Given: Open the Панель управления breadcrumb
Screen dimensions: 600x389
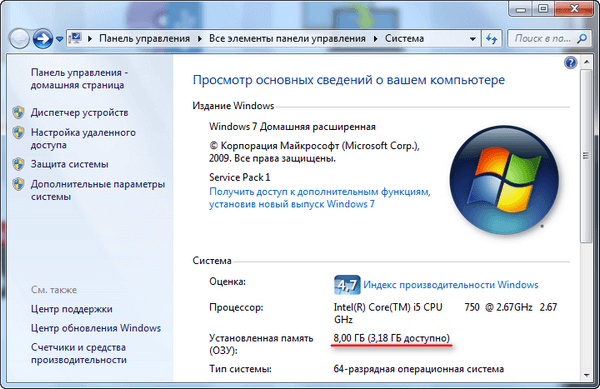Looking at the screenshot, I should (145, 39).
